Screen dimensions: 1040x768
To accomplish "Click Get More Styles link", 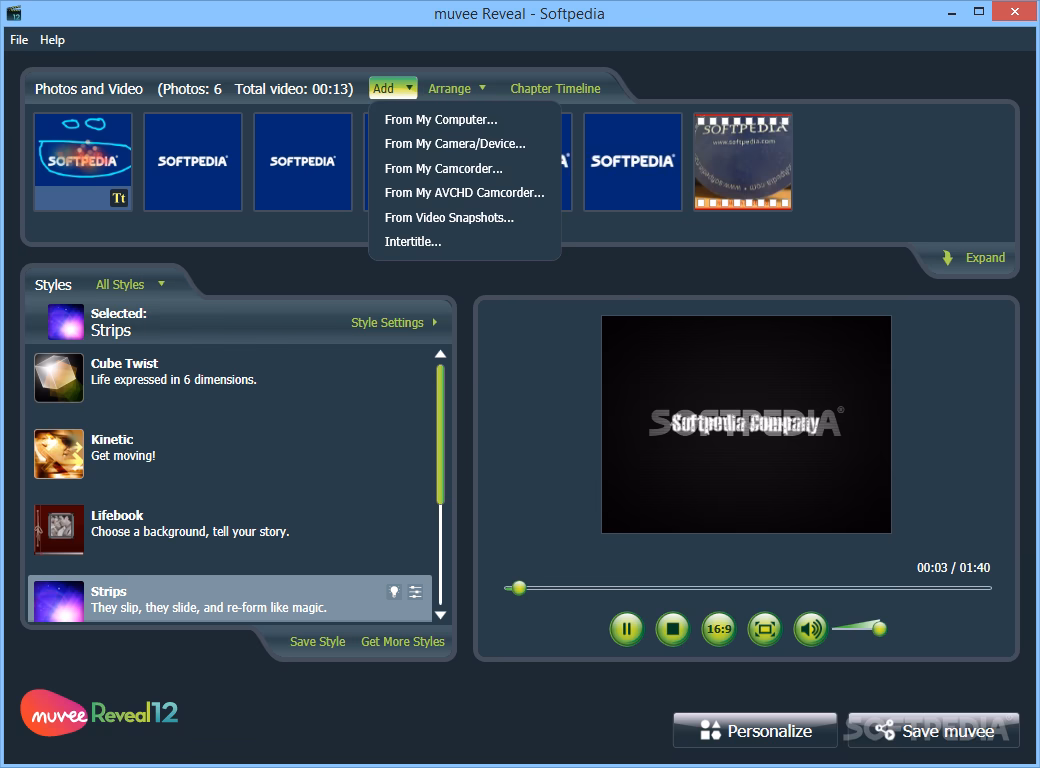I will pyautogui.click(x=403, y=641).
